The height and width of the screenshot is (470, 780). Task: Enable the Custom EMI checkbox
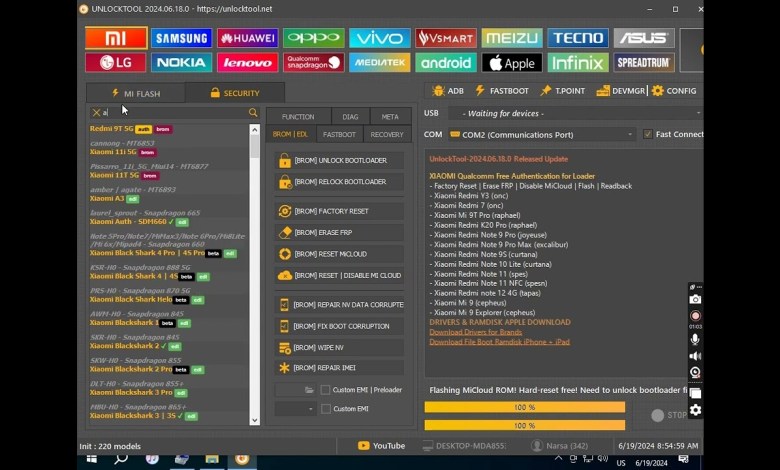click(325, 409)
